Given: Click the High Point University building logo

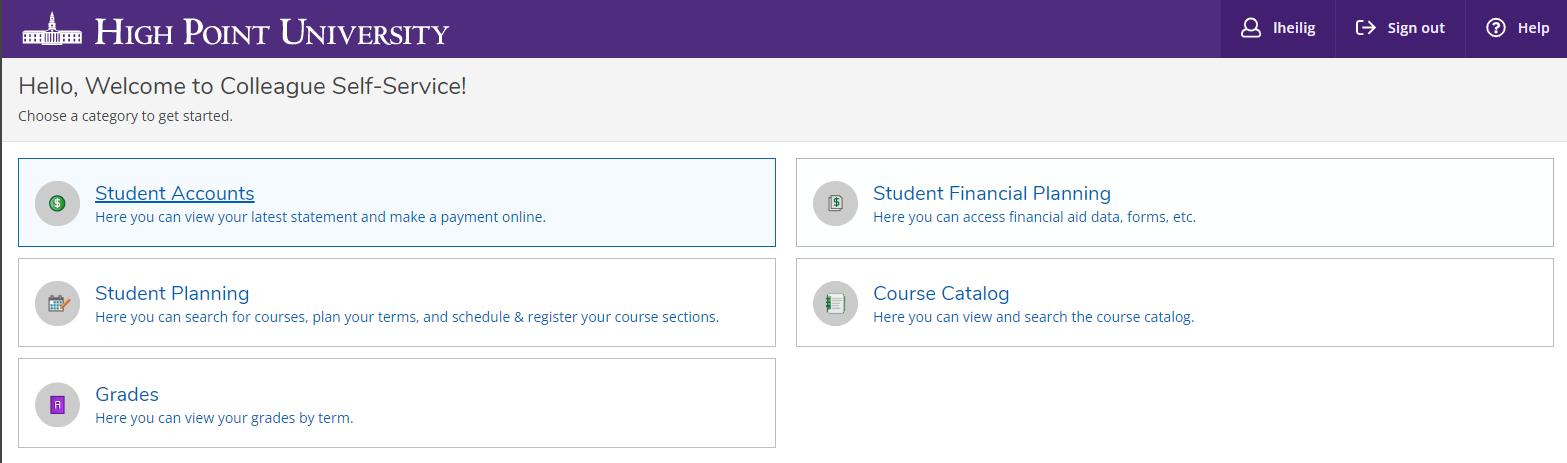Looking at the screenshot, I should click(52, 29).
